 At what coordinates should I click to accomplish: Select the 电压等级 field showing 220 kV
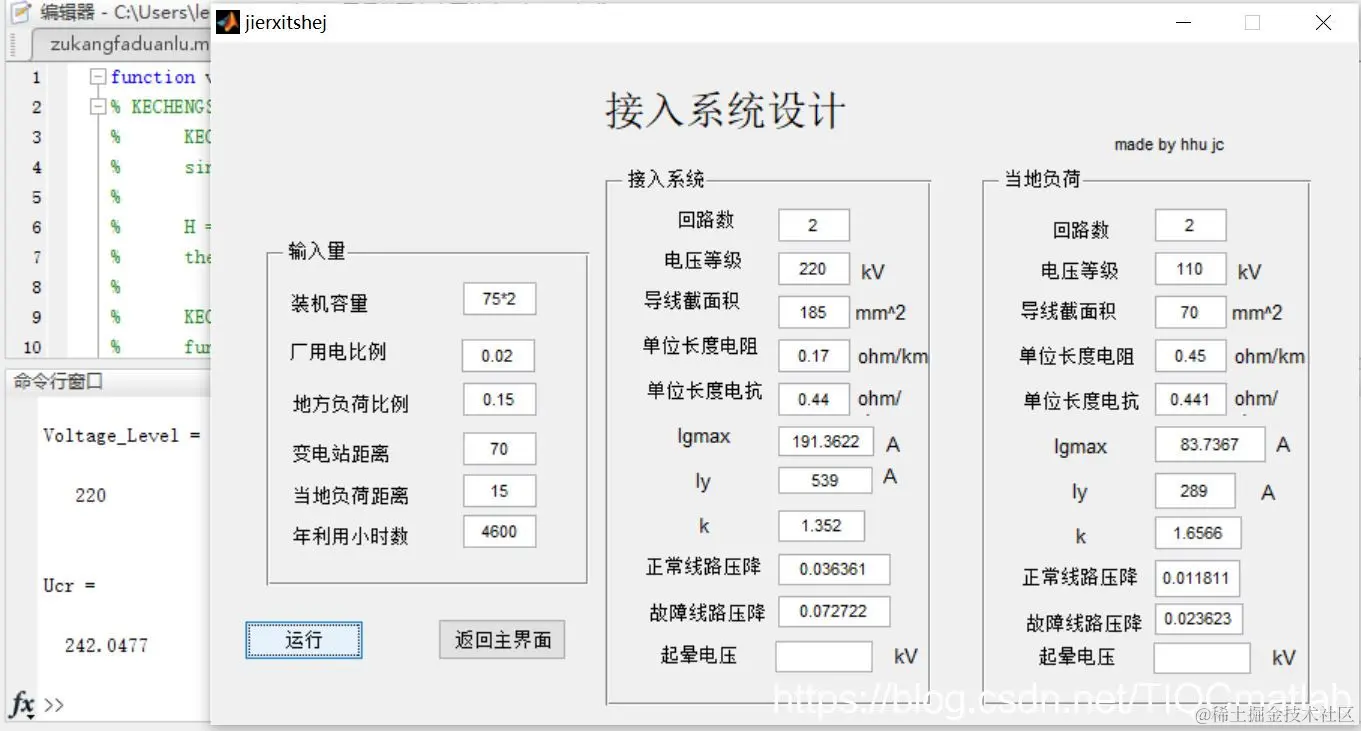[813, 268]
